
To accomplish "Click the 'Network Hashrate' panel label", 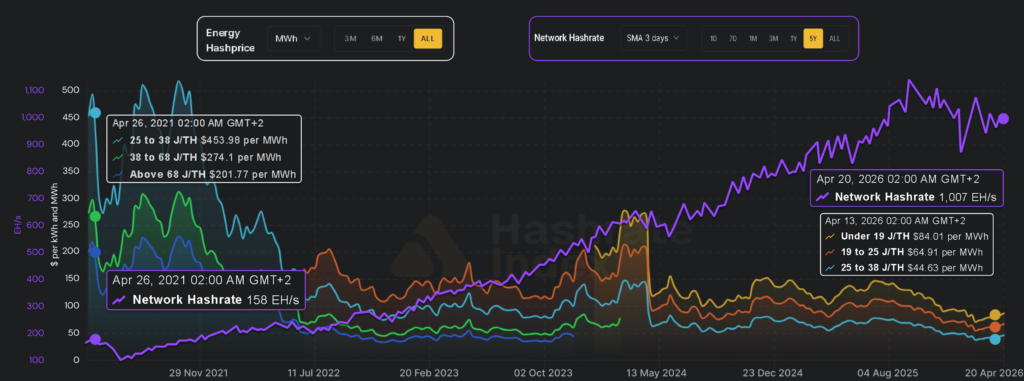I will click(x=569, y=39).
